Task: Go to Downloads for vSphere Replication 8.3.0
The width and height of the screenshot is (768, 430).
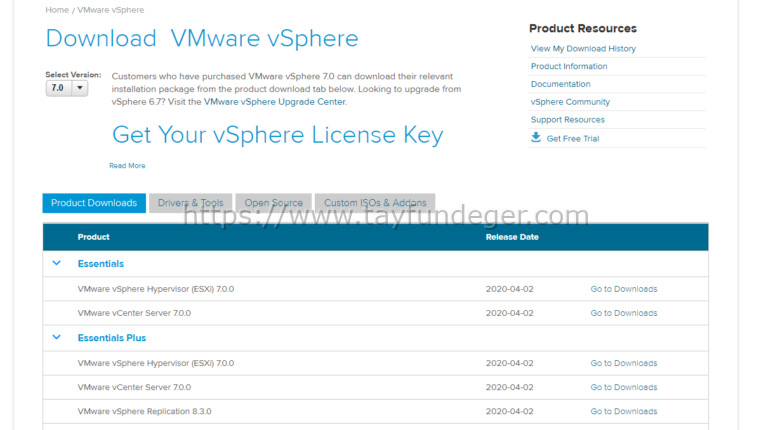Action: click(623, 411)
